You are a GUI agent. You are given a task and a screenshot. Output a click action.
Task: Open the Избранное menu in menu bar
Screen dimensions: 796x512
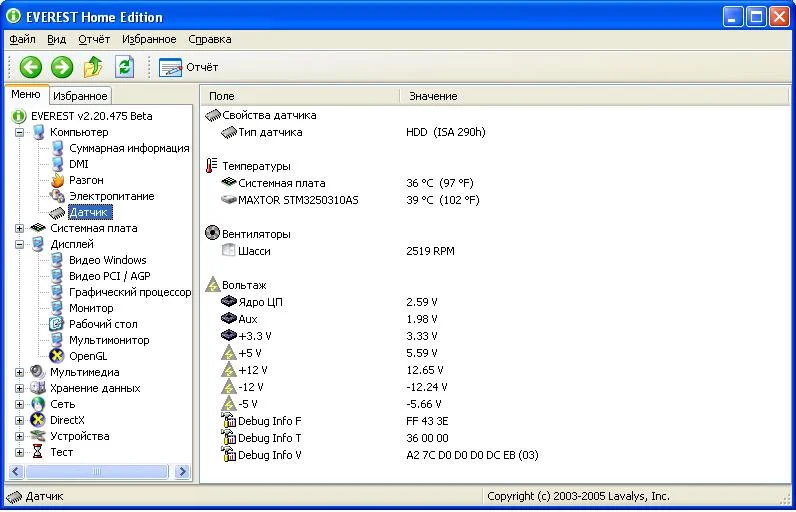149,39
